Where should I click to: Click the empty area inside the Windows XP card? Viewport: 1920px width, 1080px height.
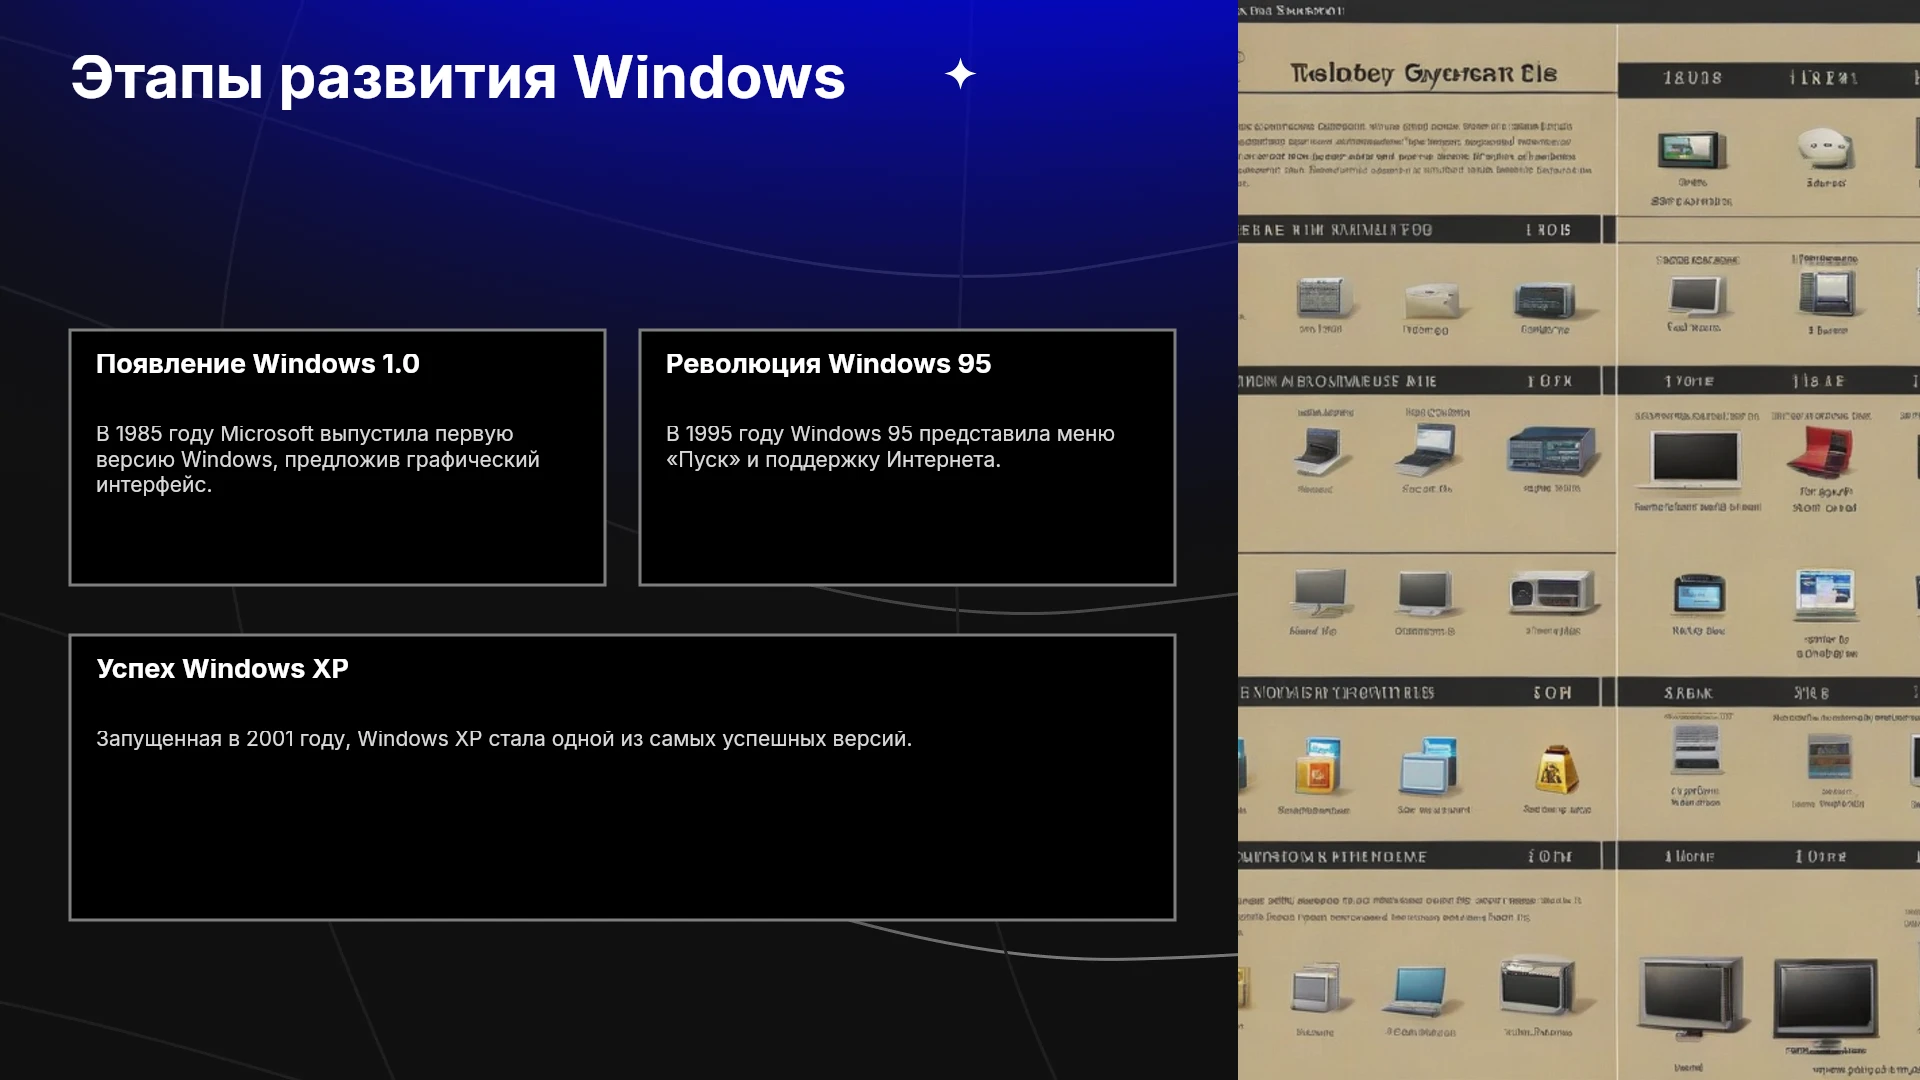622,840
